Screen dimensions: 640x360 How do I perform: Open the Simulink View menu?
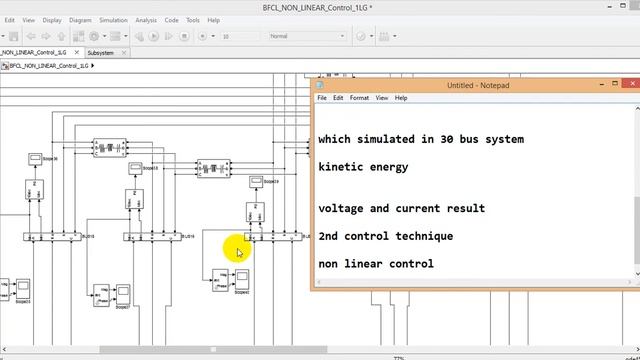point(29,20)
